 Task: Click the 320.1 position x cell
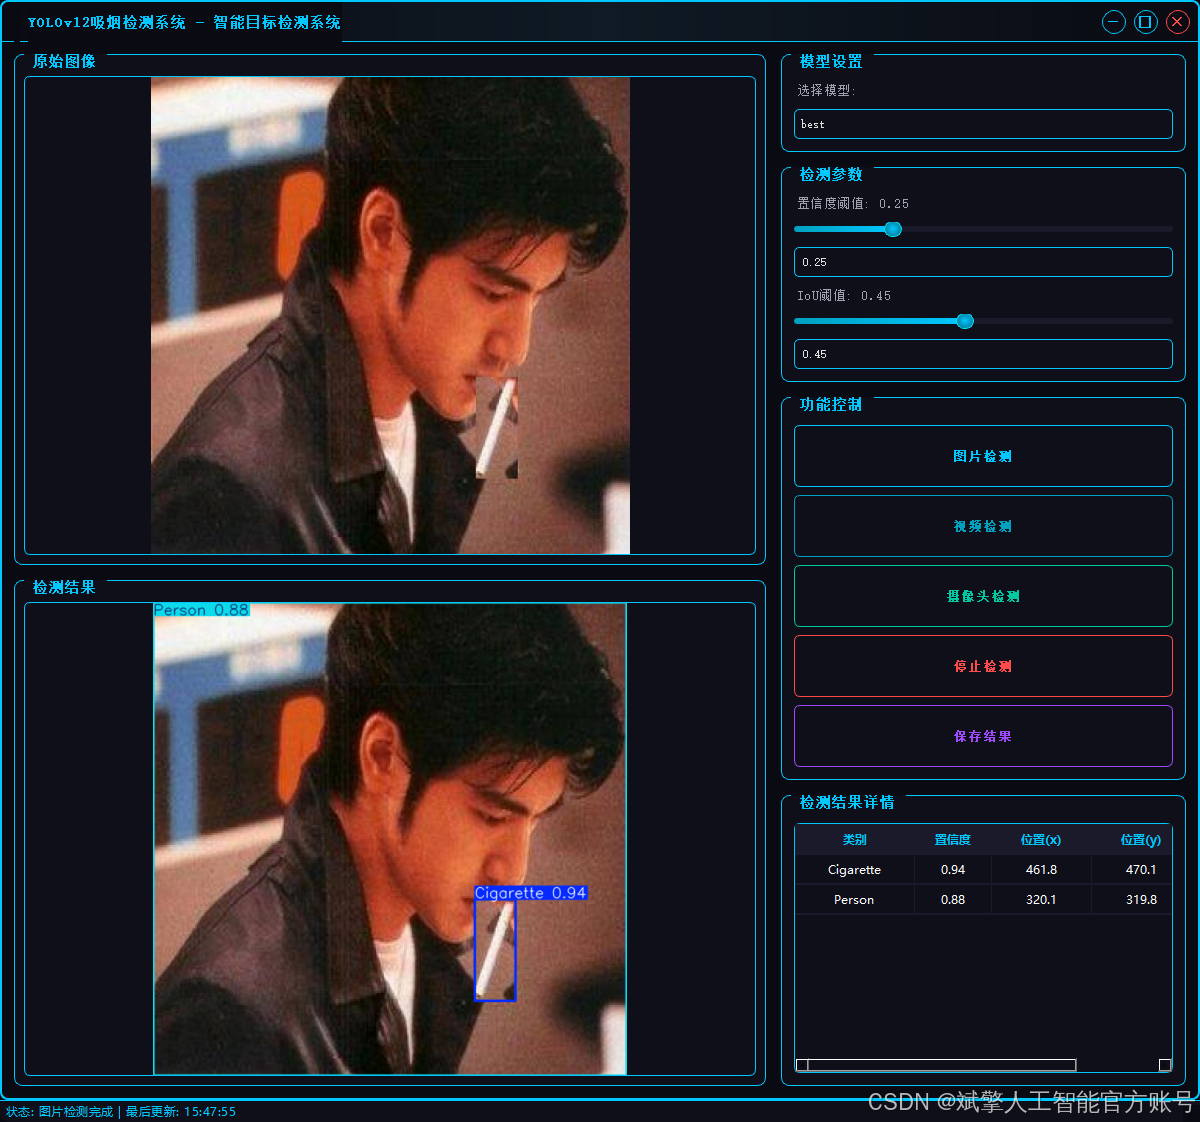[1041, 900]
